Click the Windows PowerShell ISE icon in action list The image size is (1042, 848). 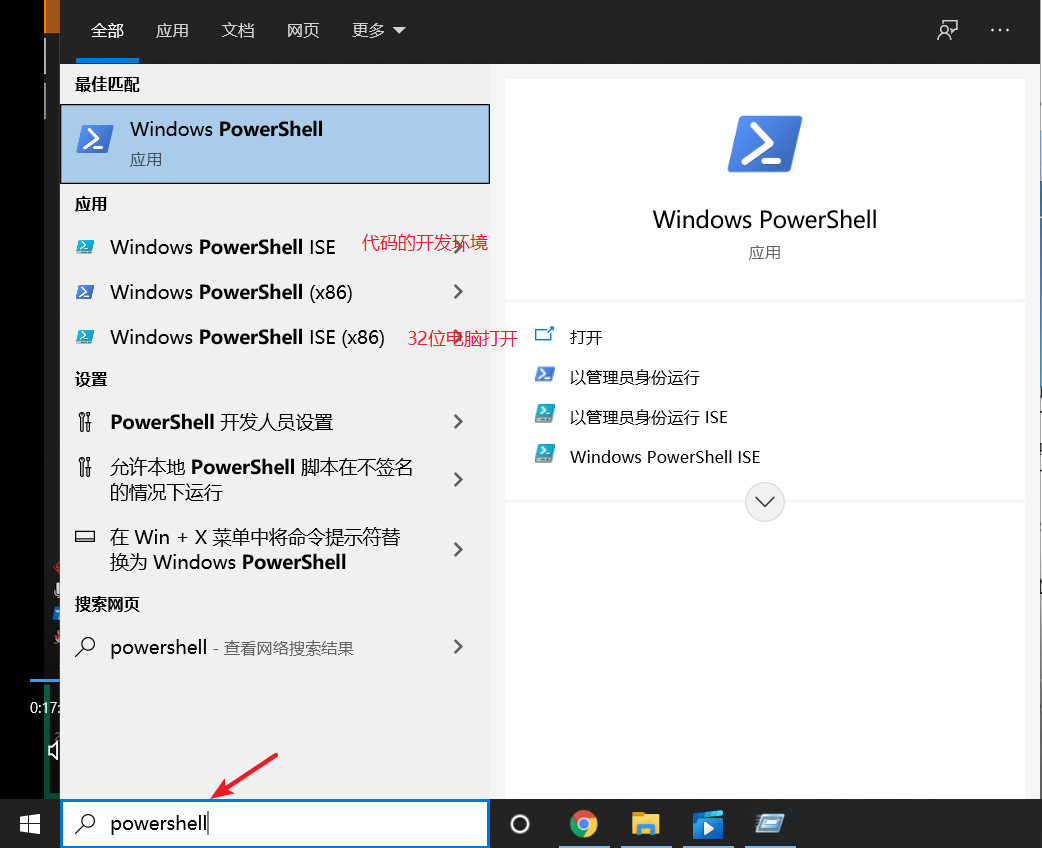click(x=545, y=454)
